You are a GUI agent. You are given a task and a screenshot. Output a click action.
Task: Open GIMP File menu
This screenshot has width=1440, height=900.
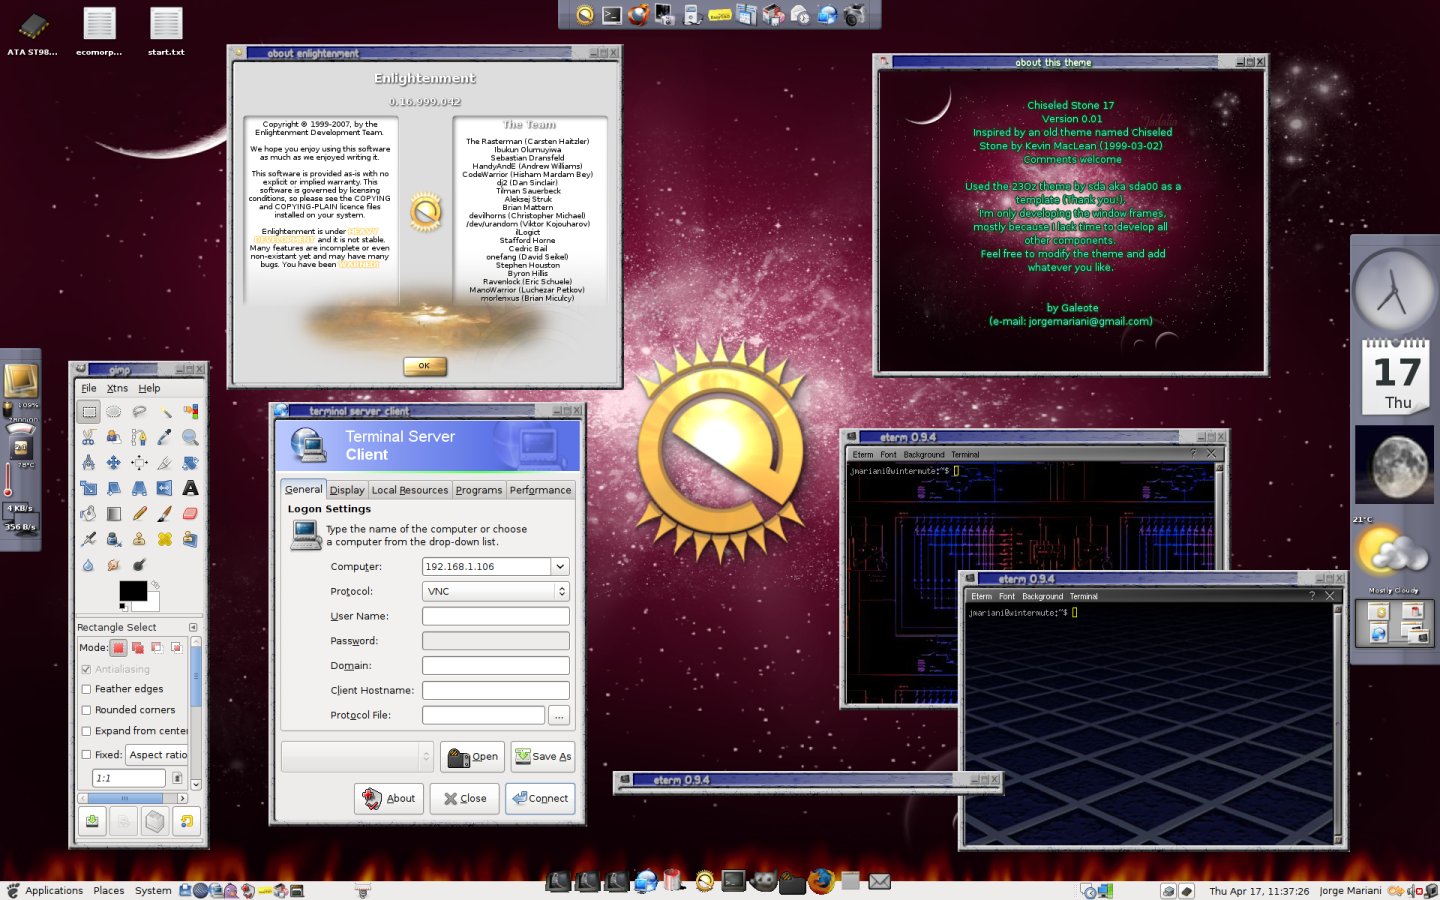pyautogui.click(x=89, y=388)
